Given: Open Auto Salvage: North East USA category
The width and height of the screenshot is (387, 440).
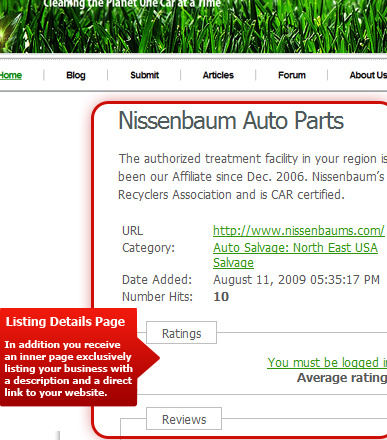Looking at the screenshot, I should point(295,255).
